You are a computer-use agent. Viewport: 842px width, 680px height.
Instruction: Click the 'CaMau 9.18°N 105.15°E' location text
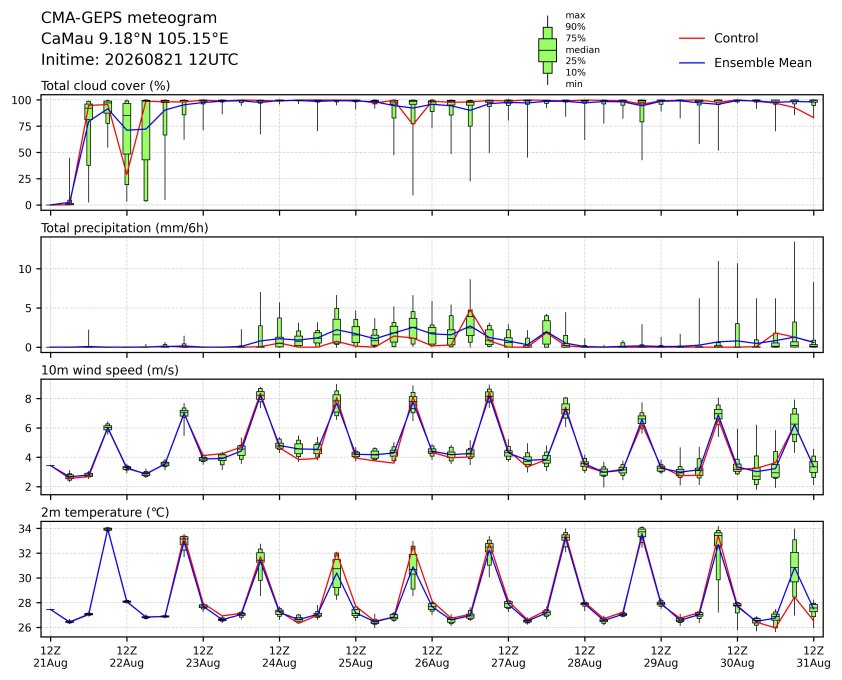[x=135, y=39]
